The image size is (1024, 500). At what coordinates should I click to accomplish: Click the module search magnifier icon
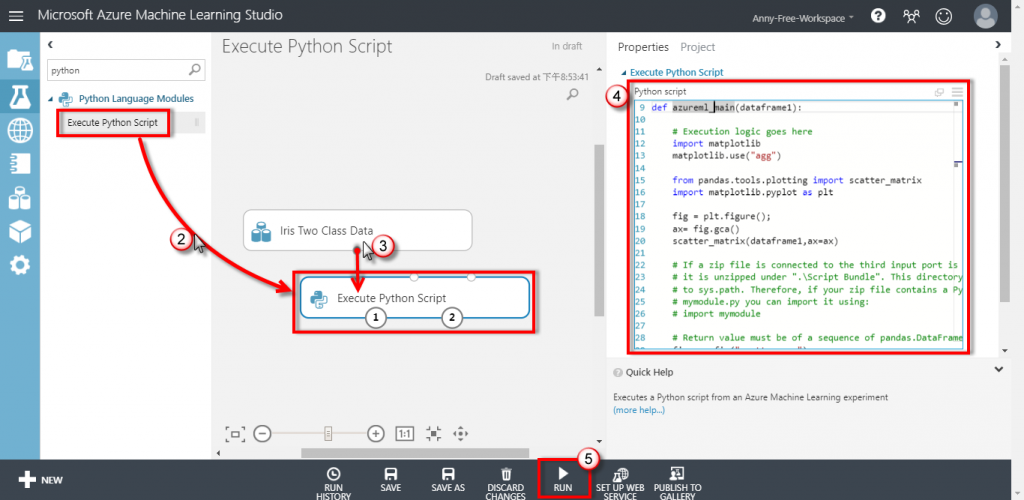click(195, 70)
